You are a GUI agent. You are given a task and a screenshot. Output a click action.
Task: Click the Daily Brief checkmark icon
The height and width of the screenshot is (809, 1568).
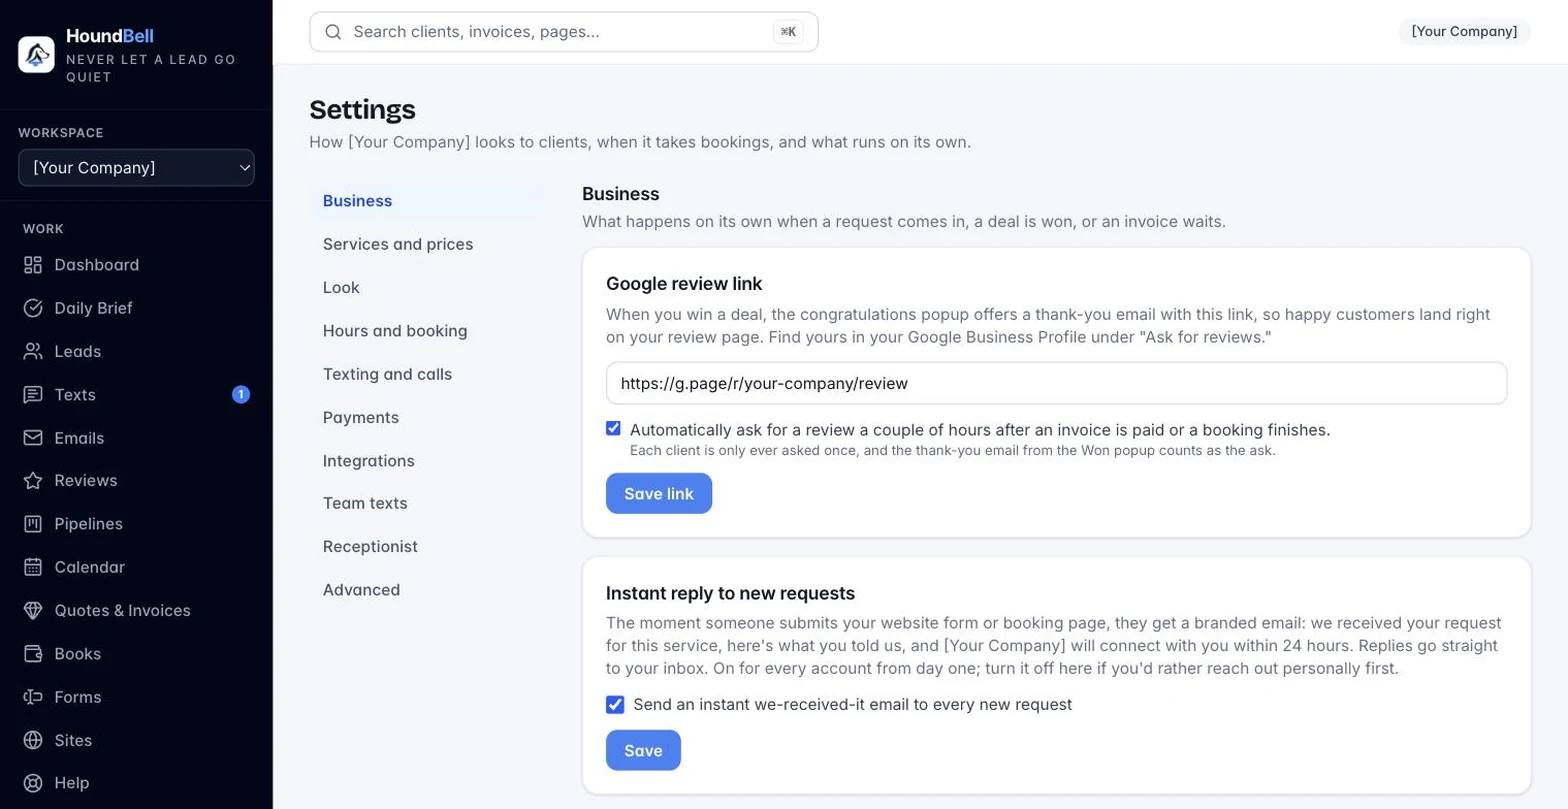(x=33, y=308)
